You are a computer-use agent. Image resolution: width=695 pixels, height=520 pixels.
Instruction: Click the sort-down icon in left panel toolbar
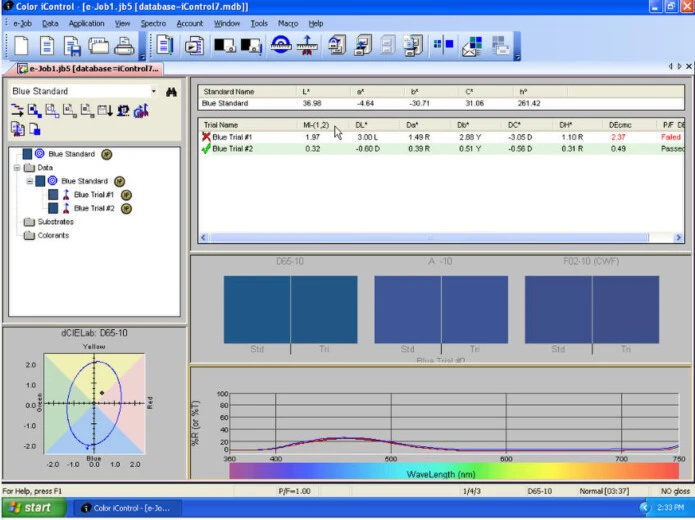[103, 110]
